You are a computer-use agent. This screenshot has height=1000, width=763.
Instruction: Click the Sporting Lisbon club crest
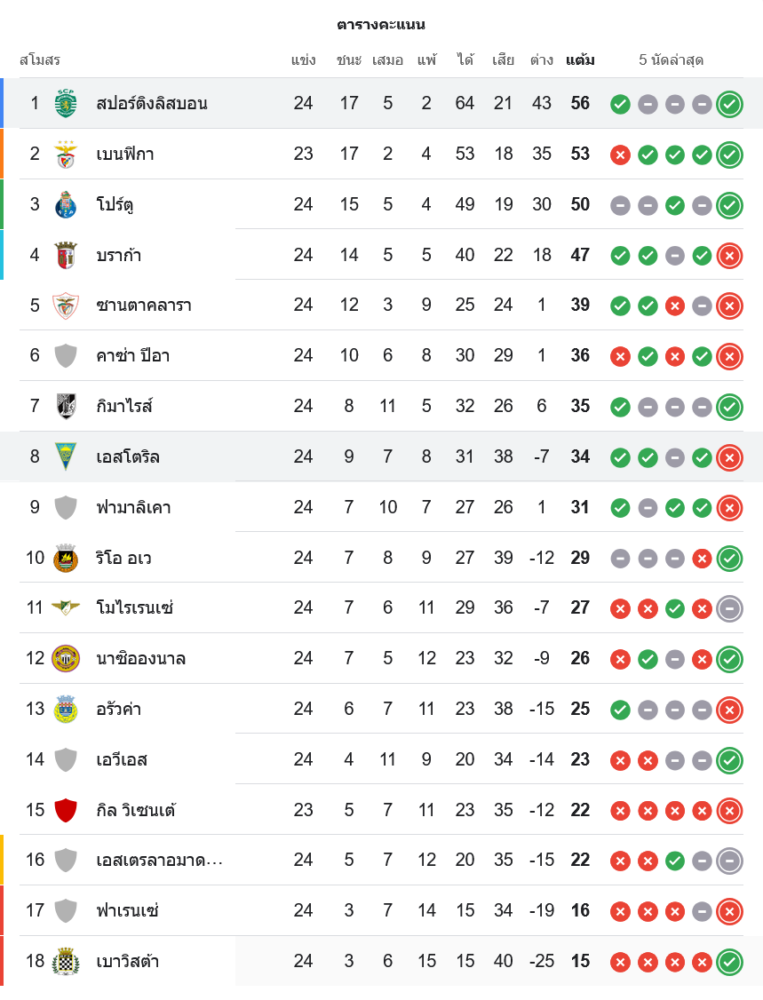coord(66,103)
